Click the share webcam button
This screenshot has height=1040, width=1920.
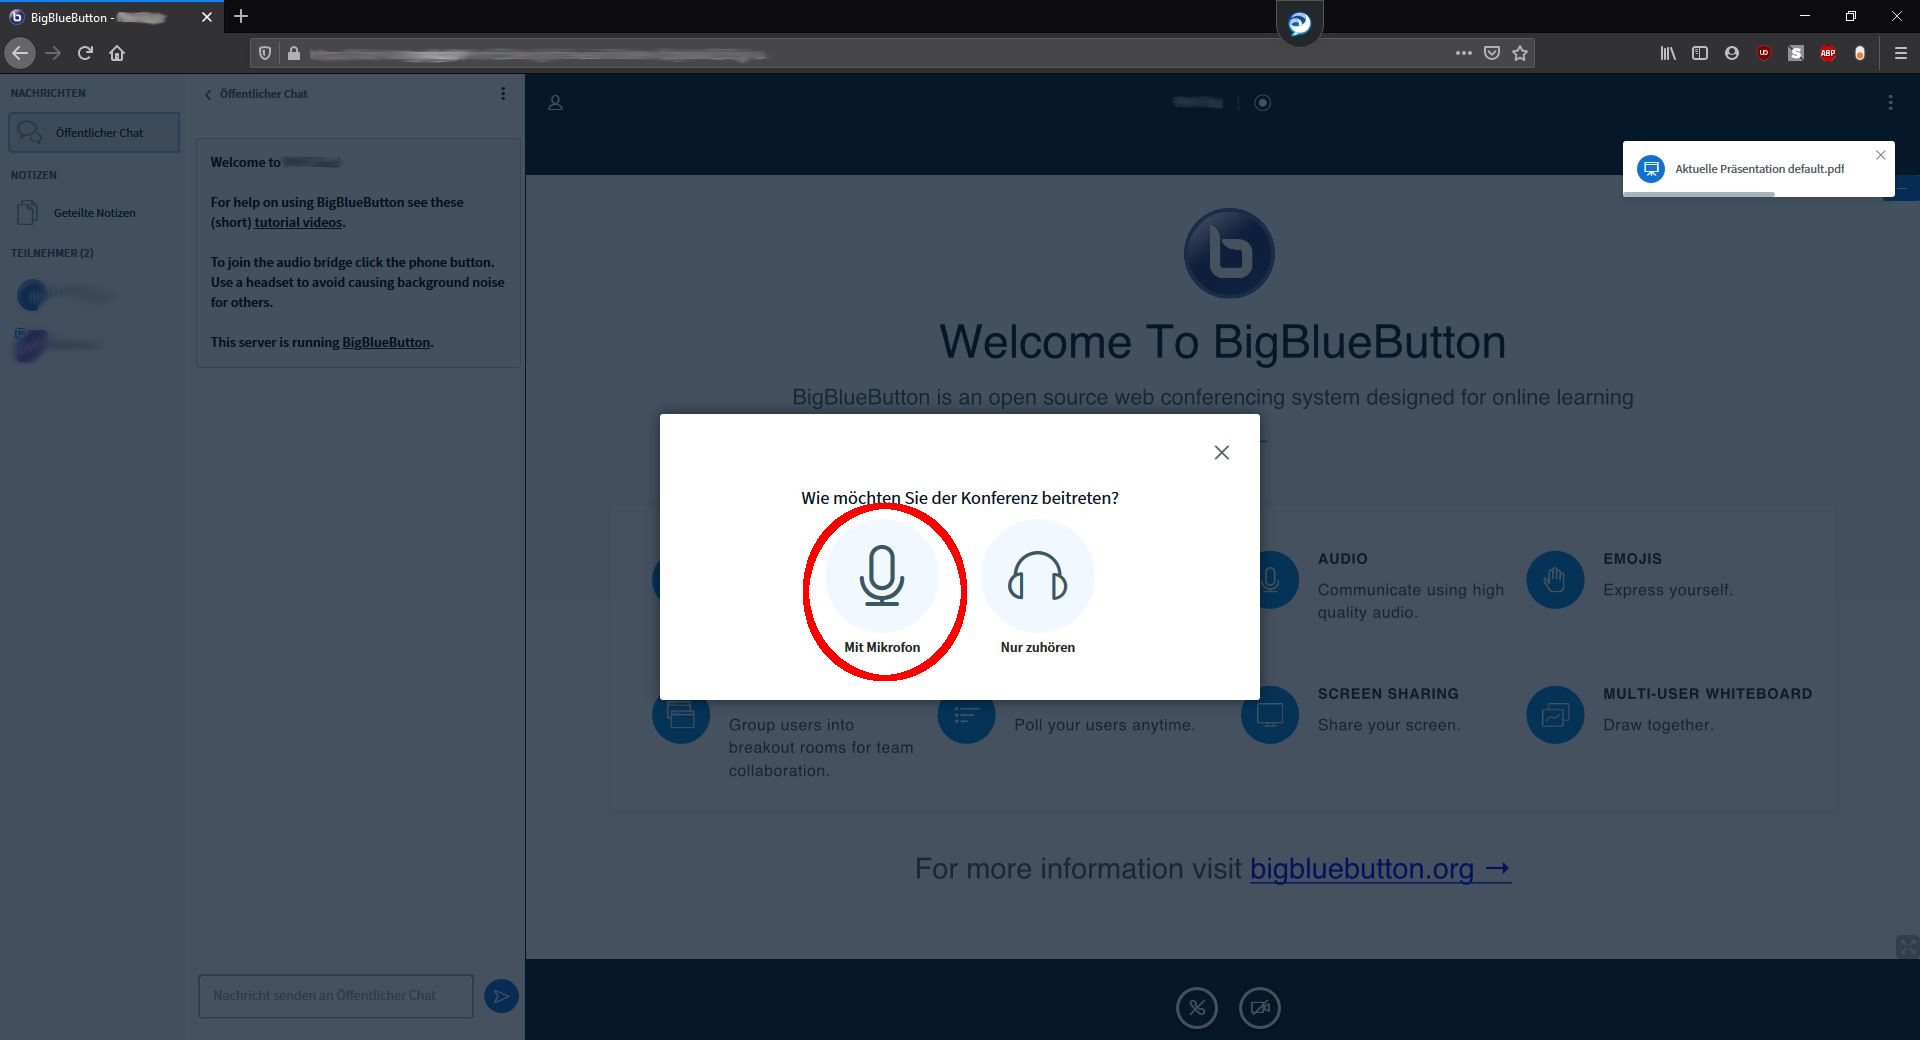[1260, 1007]
